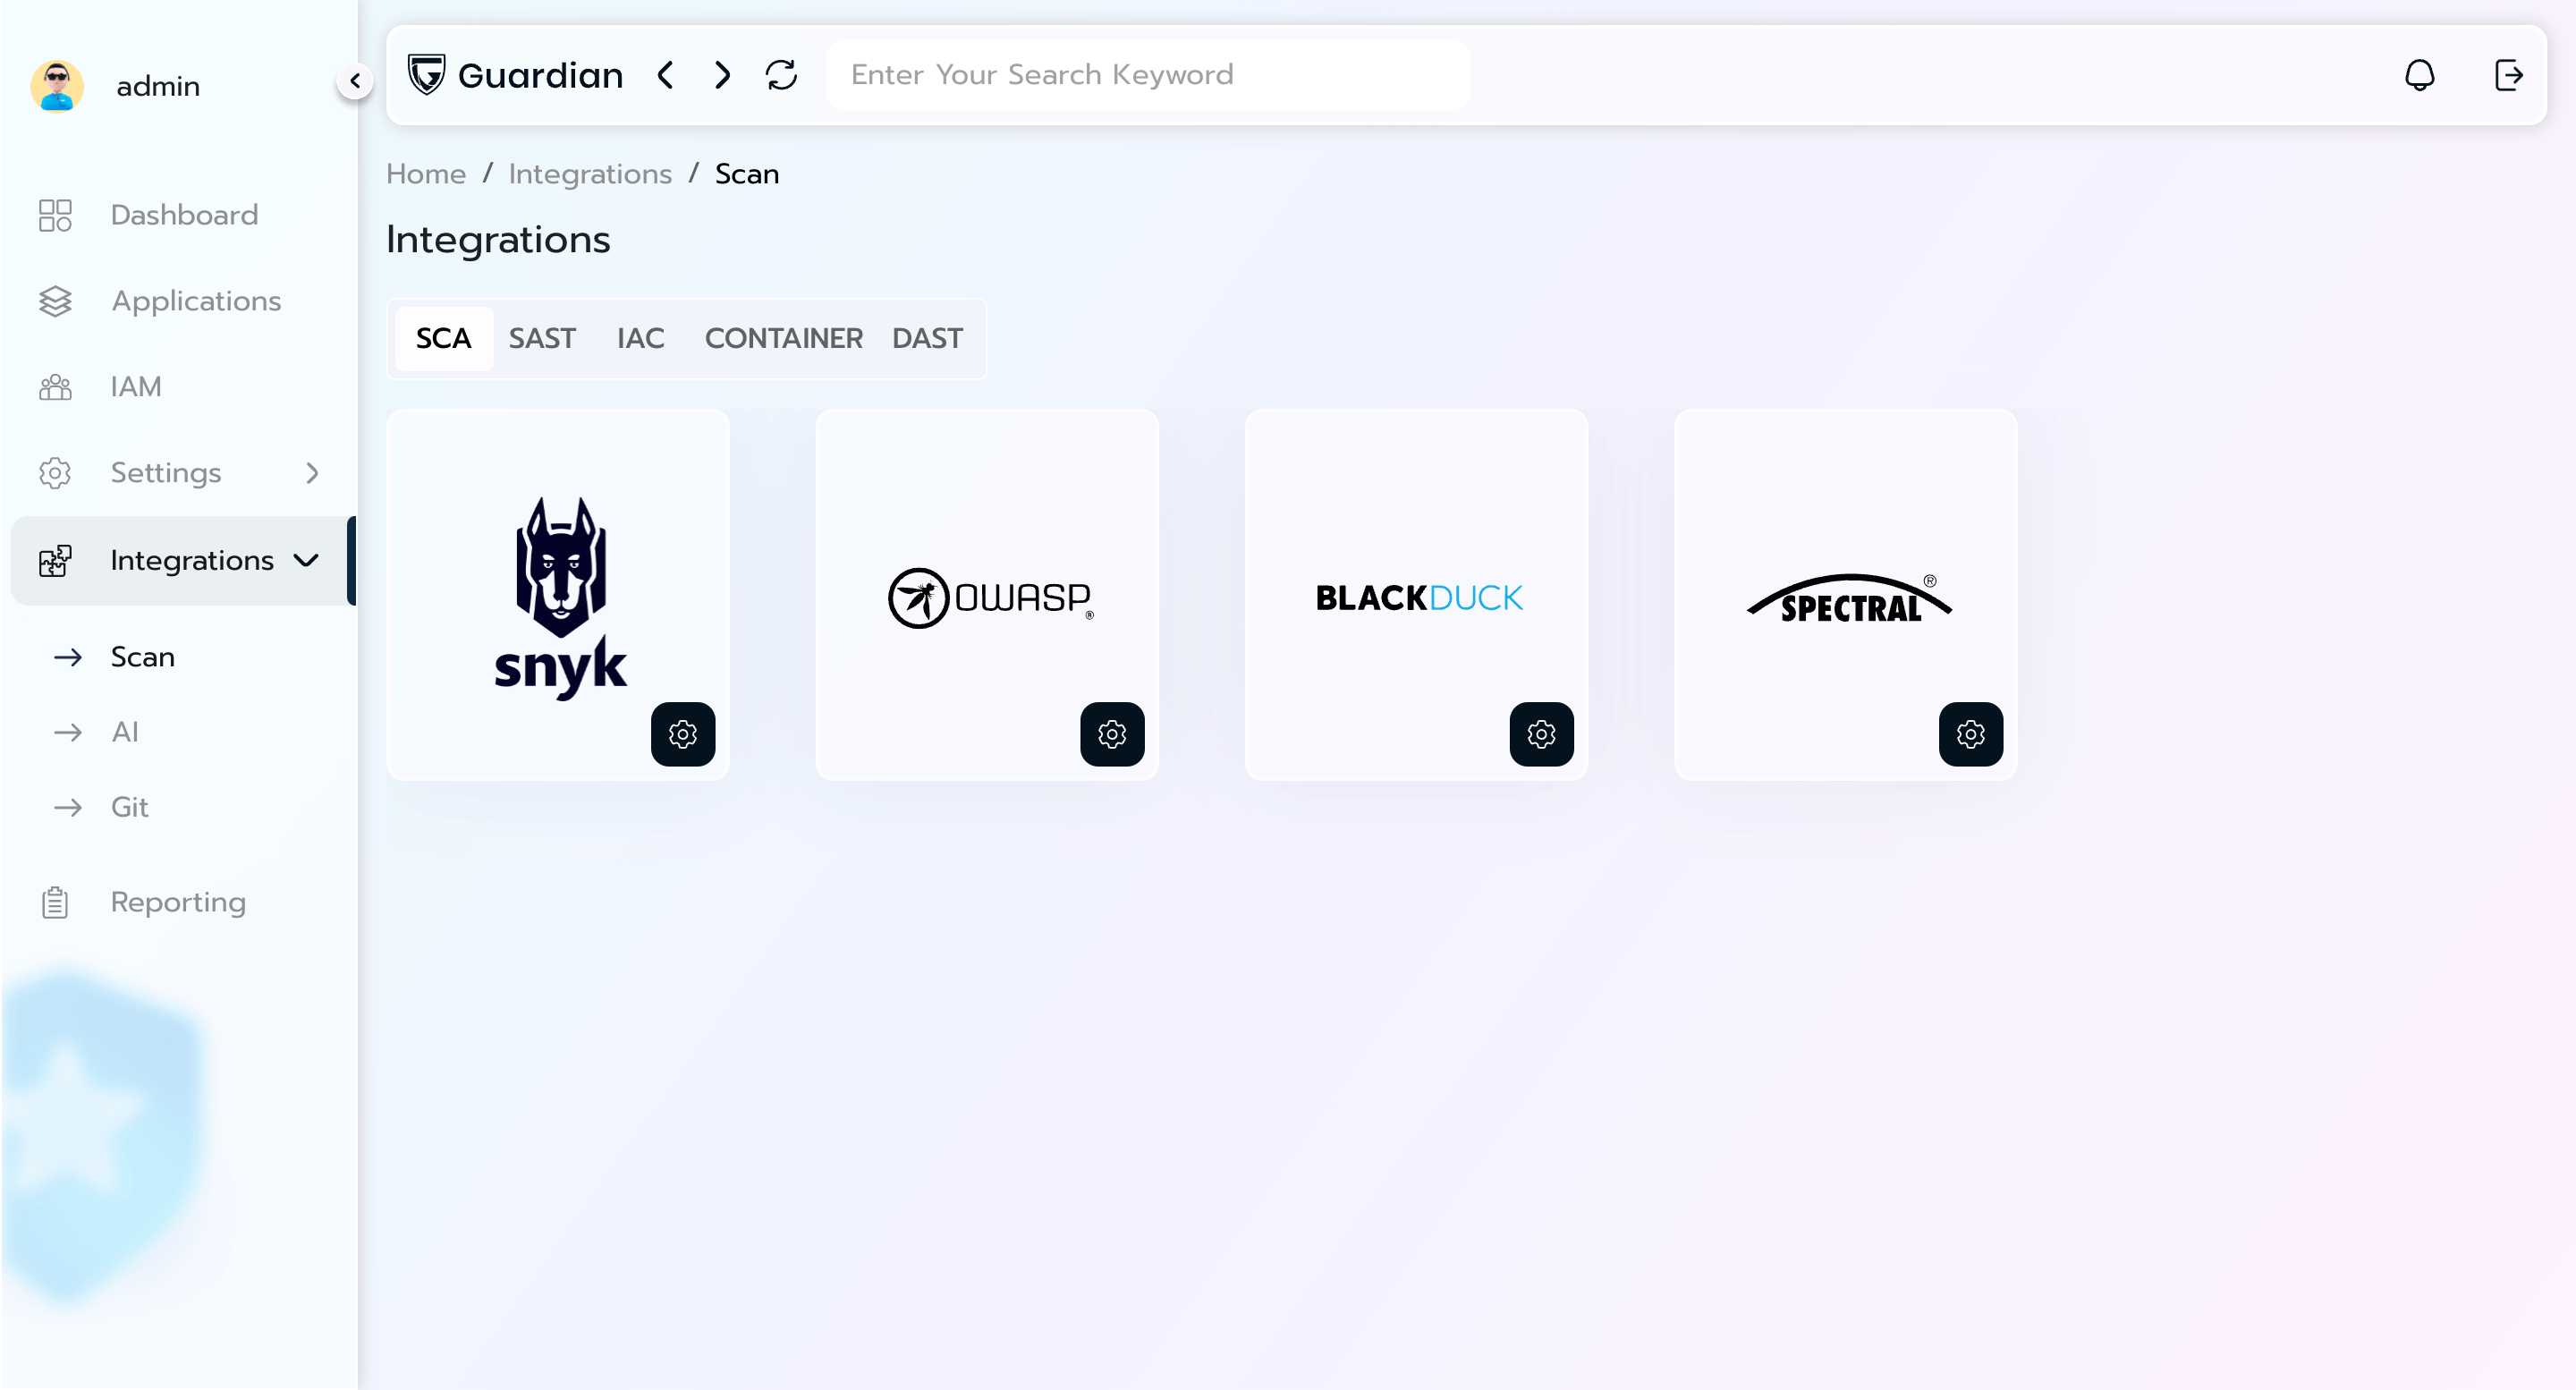Open the IAC tab
Image resolution: width=2576 pixels, height=1390 pixels.
click(x=640, y=338)
